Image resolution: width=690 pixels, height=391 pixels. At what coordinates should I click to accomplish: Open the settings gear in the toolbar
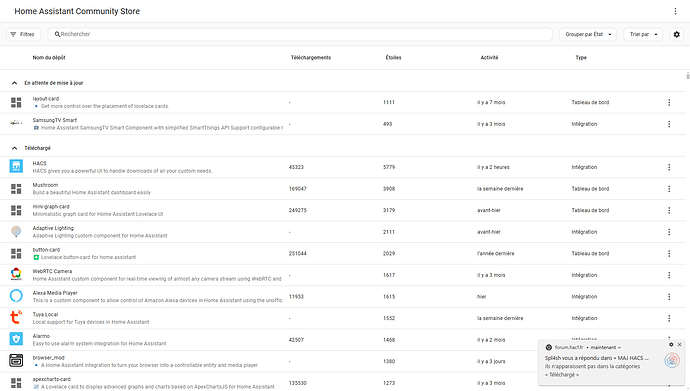coord(676,34)
